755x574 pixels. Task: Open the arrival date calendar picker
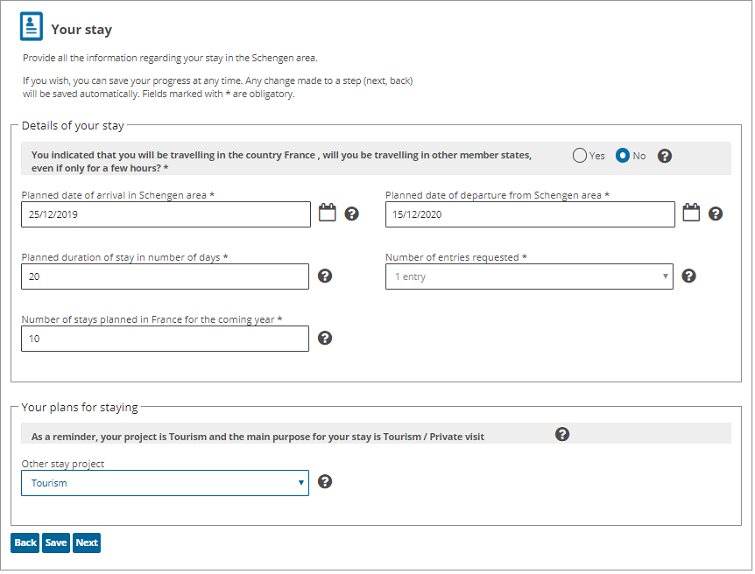tap(327, 213)
